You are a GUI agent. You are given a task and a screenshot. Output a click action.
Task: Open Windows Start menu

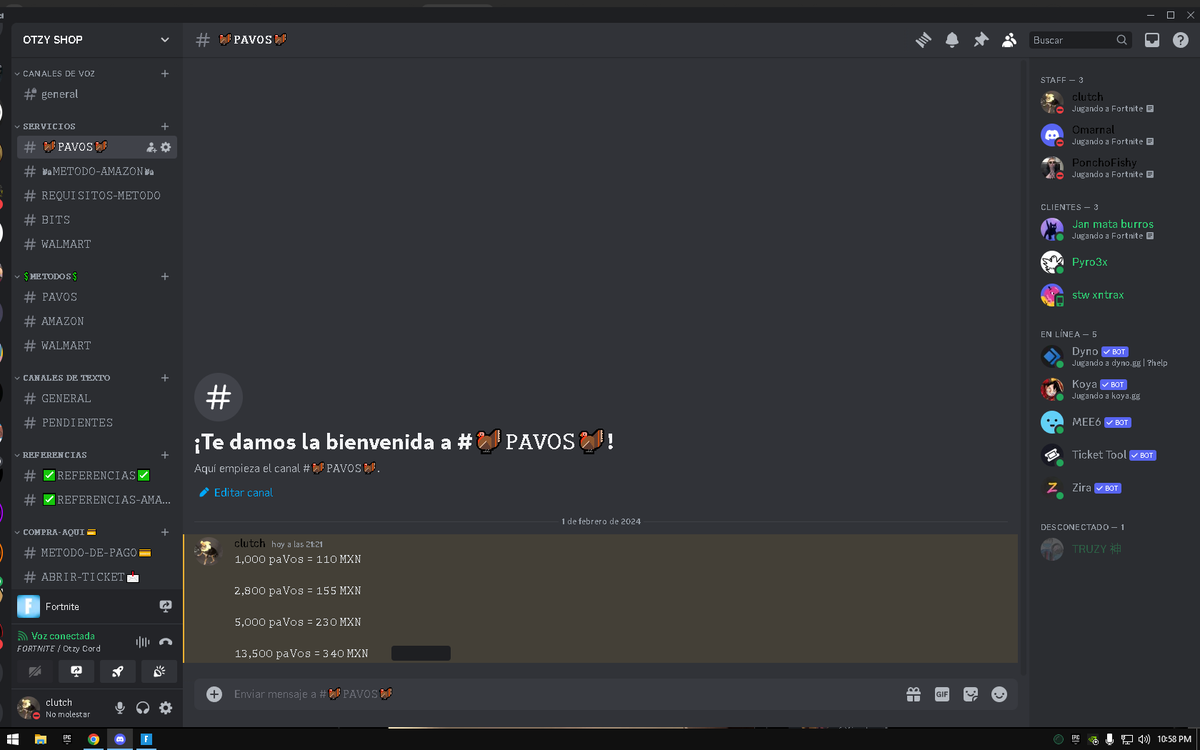[x=13, y=740]
